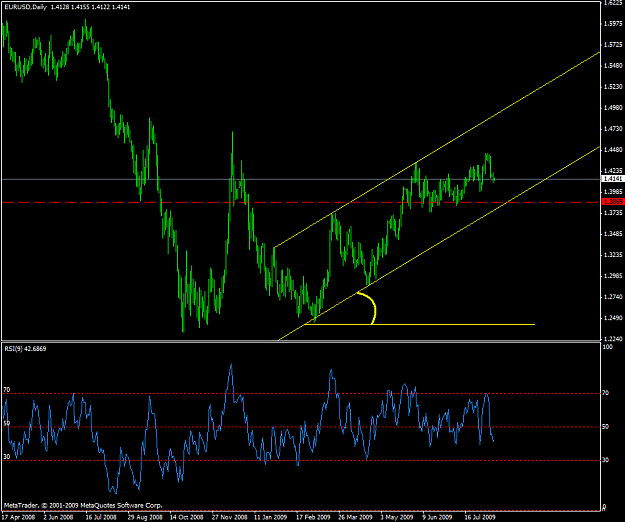Click the 1.3485 price axis label
The width and height of the screenshot is (625, 522).
pyautogui.click(x=613, y=234)
